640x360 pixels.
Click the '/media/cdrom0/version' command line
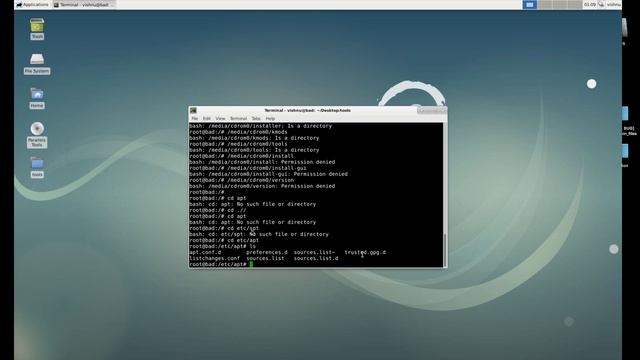click(242, 180)
